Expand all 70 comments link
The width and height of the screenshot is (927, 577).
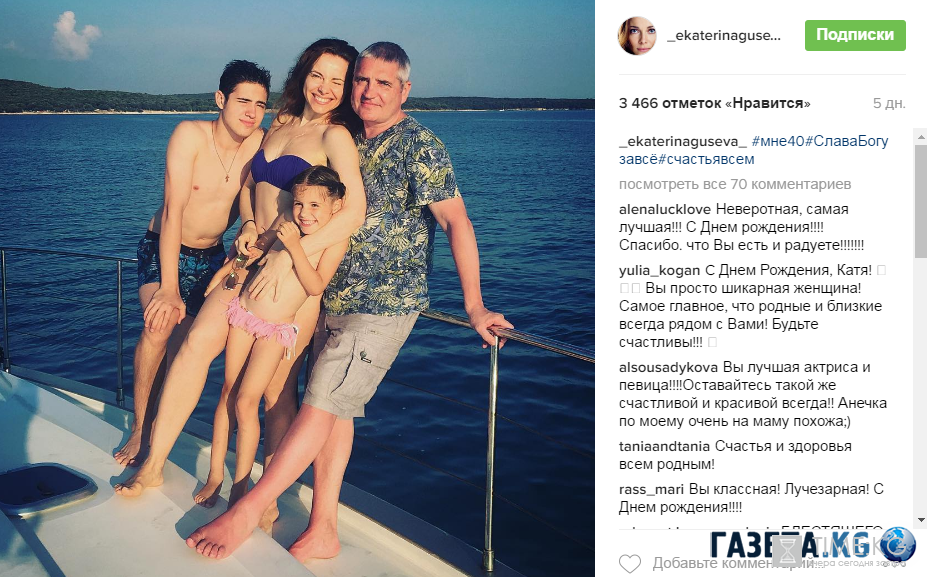tap(735, 184)
